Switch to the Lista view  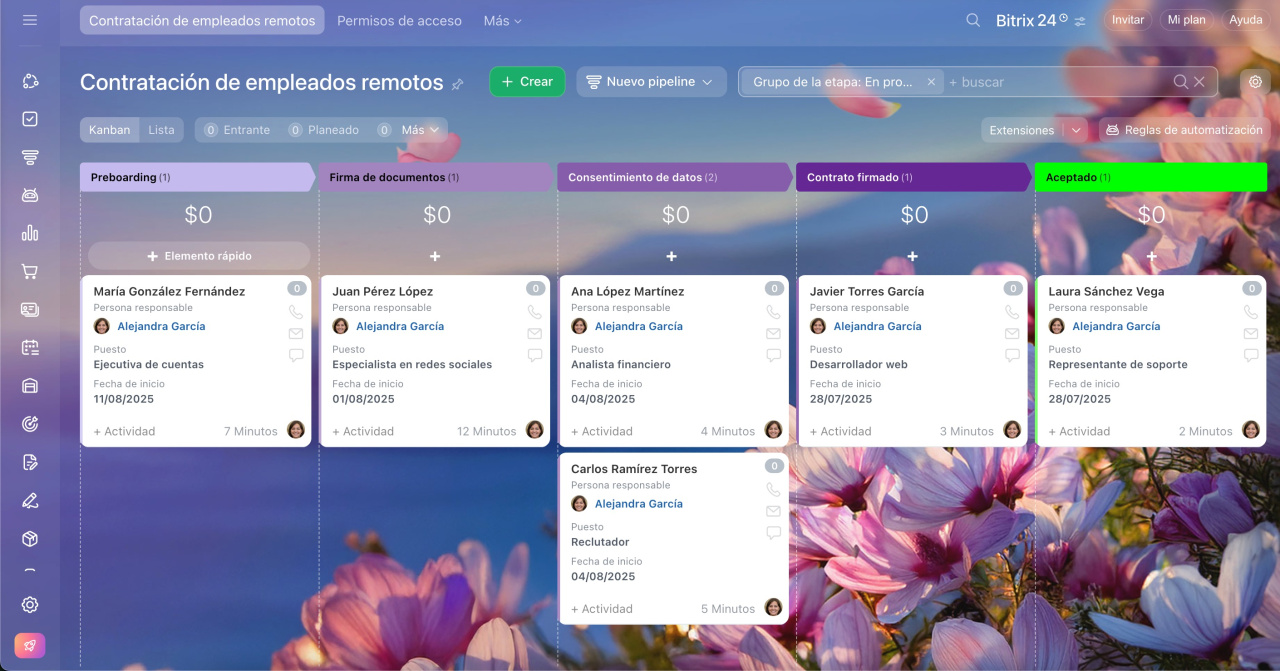click(x=161, y=130)
